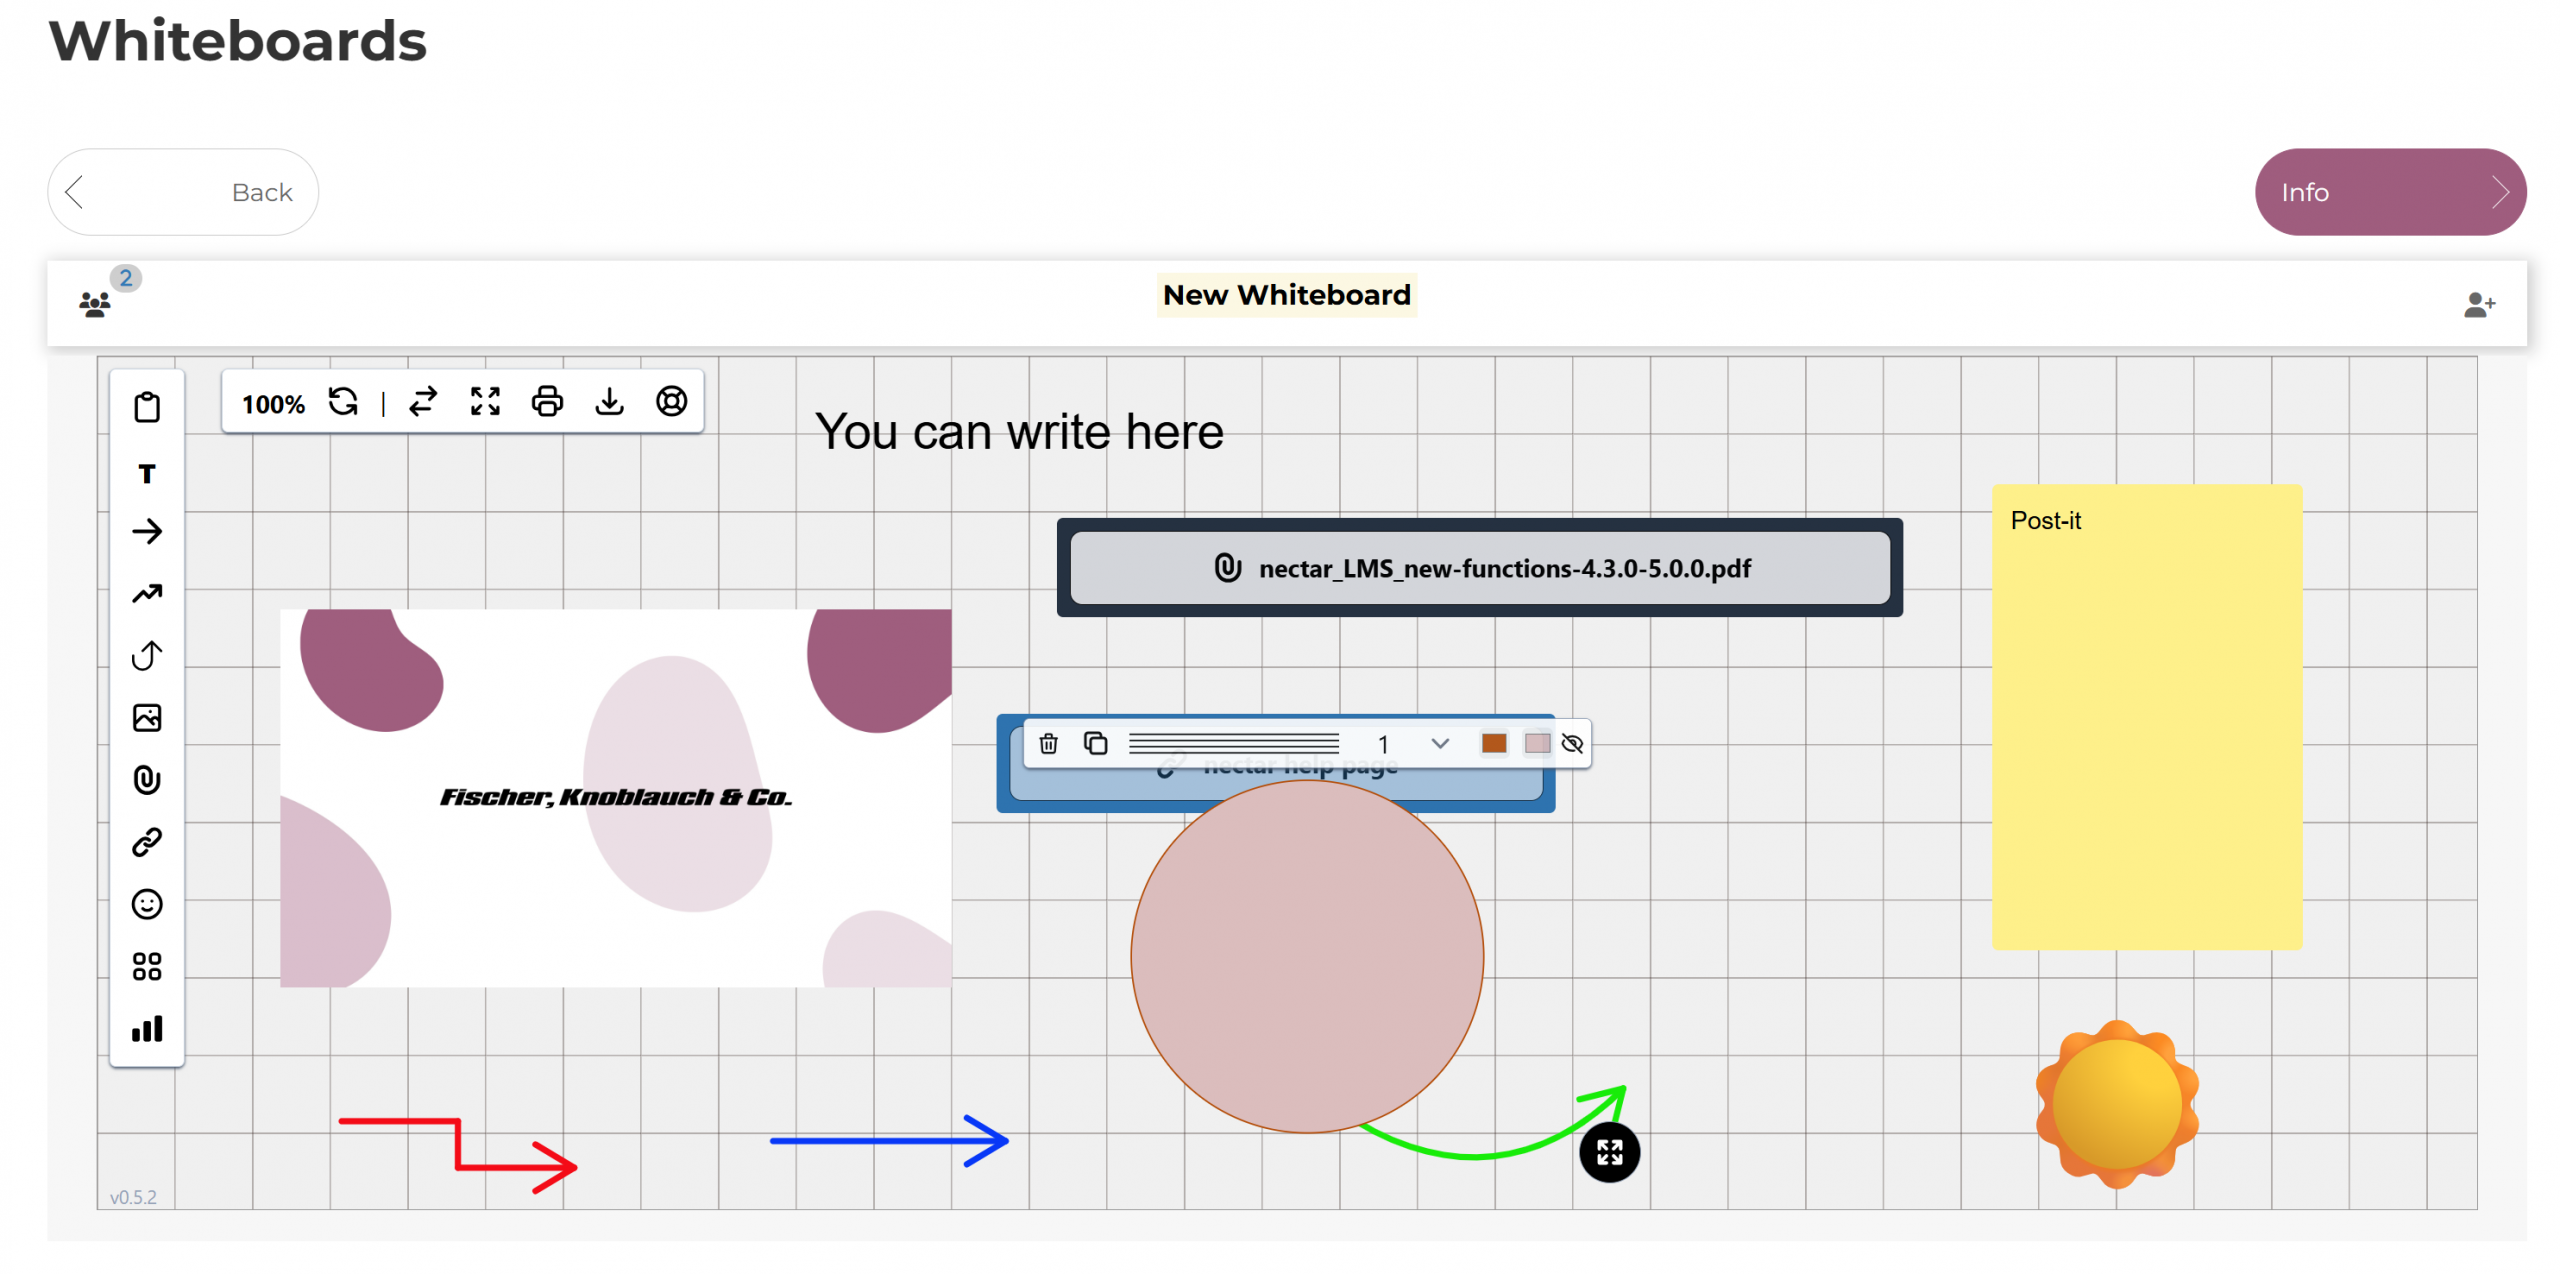The height and width of the screenshot is (1274, 2560).
Task: Open the Info panel
Action: 2388,192
